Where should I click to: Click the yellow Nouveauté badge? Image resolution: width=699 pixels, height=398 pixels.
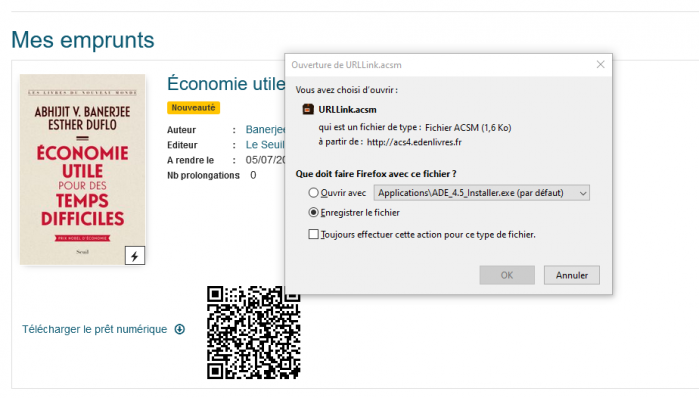click(193, 108)
